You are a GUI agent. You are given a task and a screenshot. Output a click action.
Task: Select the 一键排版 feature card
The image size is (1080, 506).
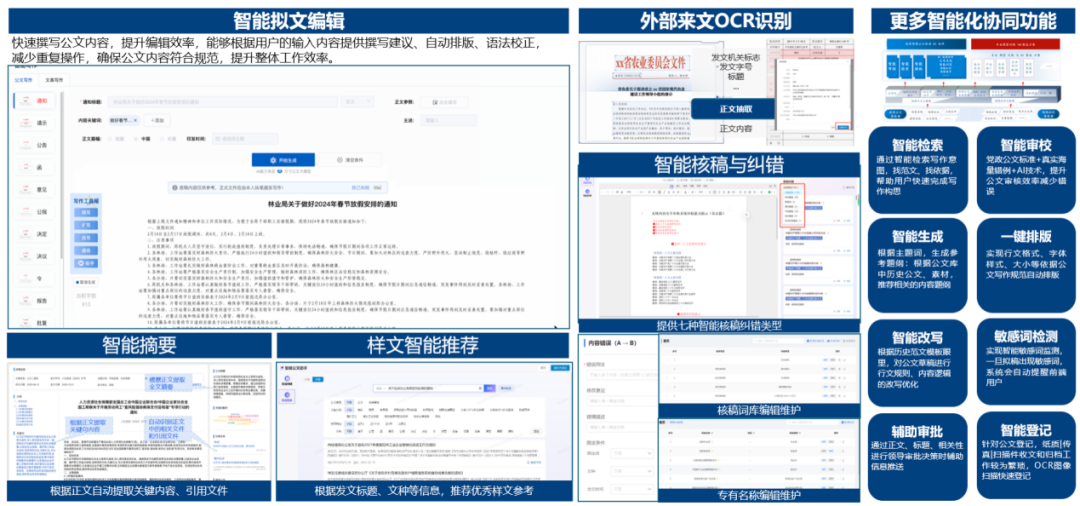(1026, 264)
